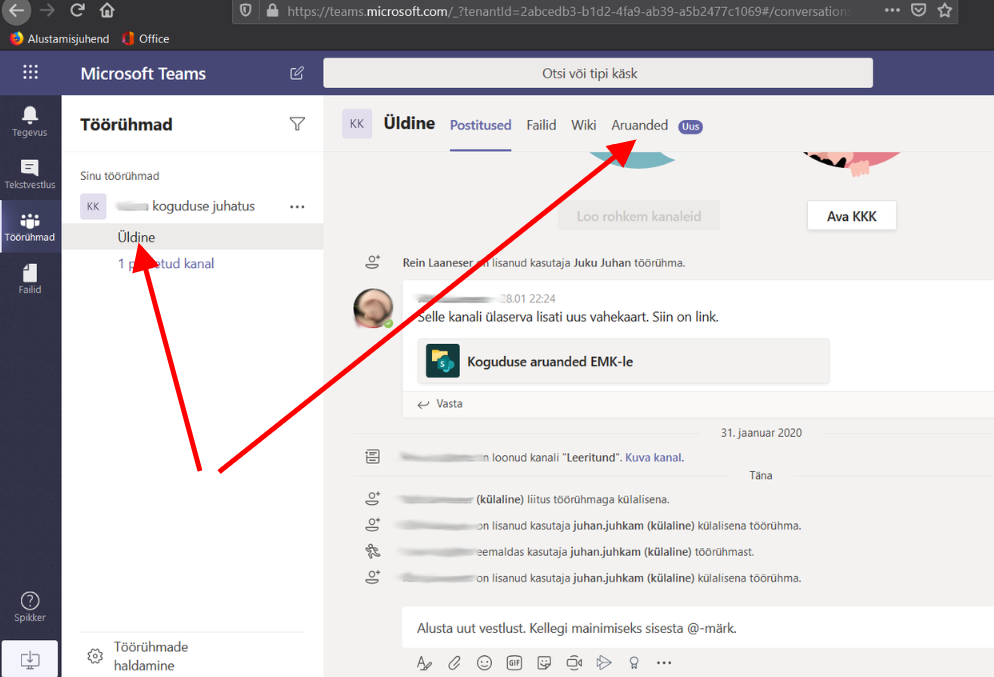Switch to the Failid tab
The image size is (994, 677).
pyautogui.click(x=541, y=125)
